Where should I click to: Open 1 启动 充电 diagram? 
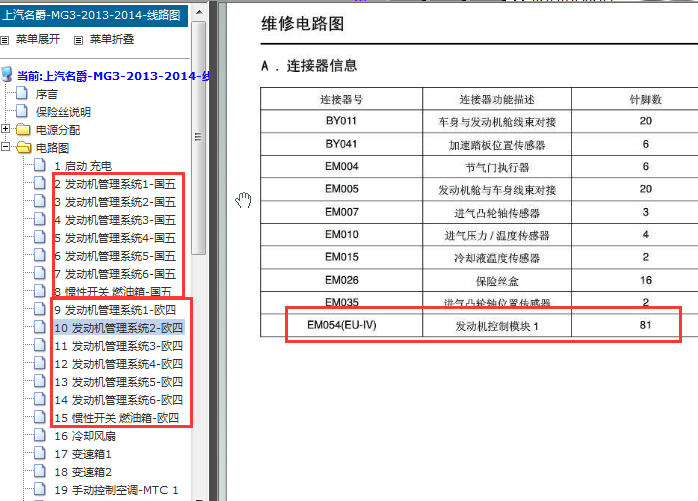click(83, 166)
